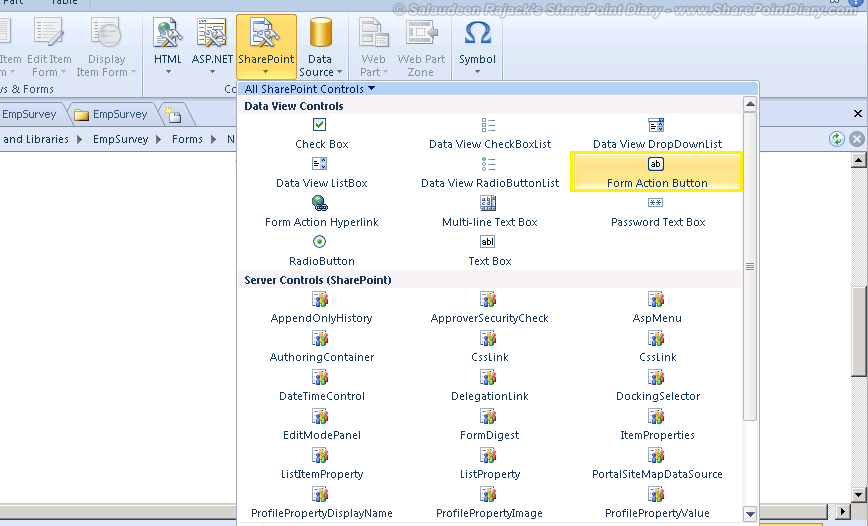
Task: Insert Data View CheckBoxList control
Action: pyautogui.click(x=490, y=133)
